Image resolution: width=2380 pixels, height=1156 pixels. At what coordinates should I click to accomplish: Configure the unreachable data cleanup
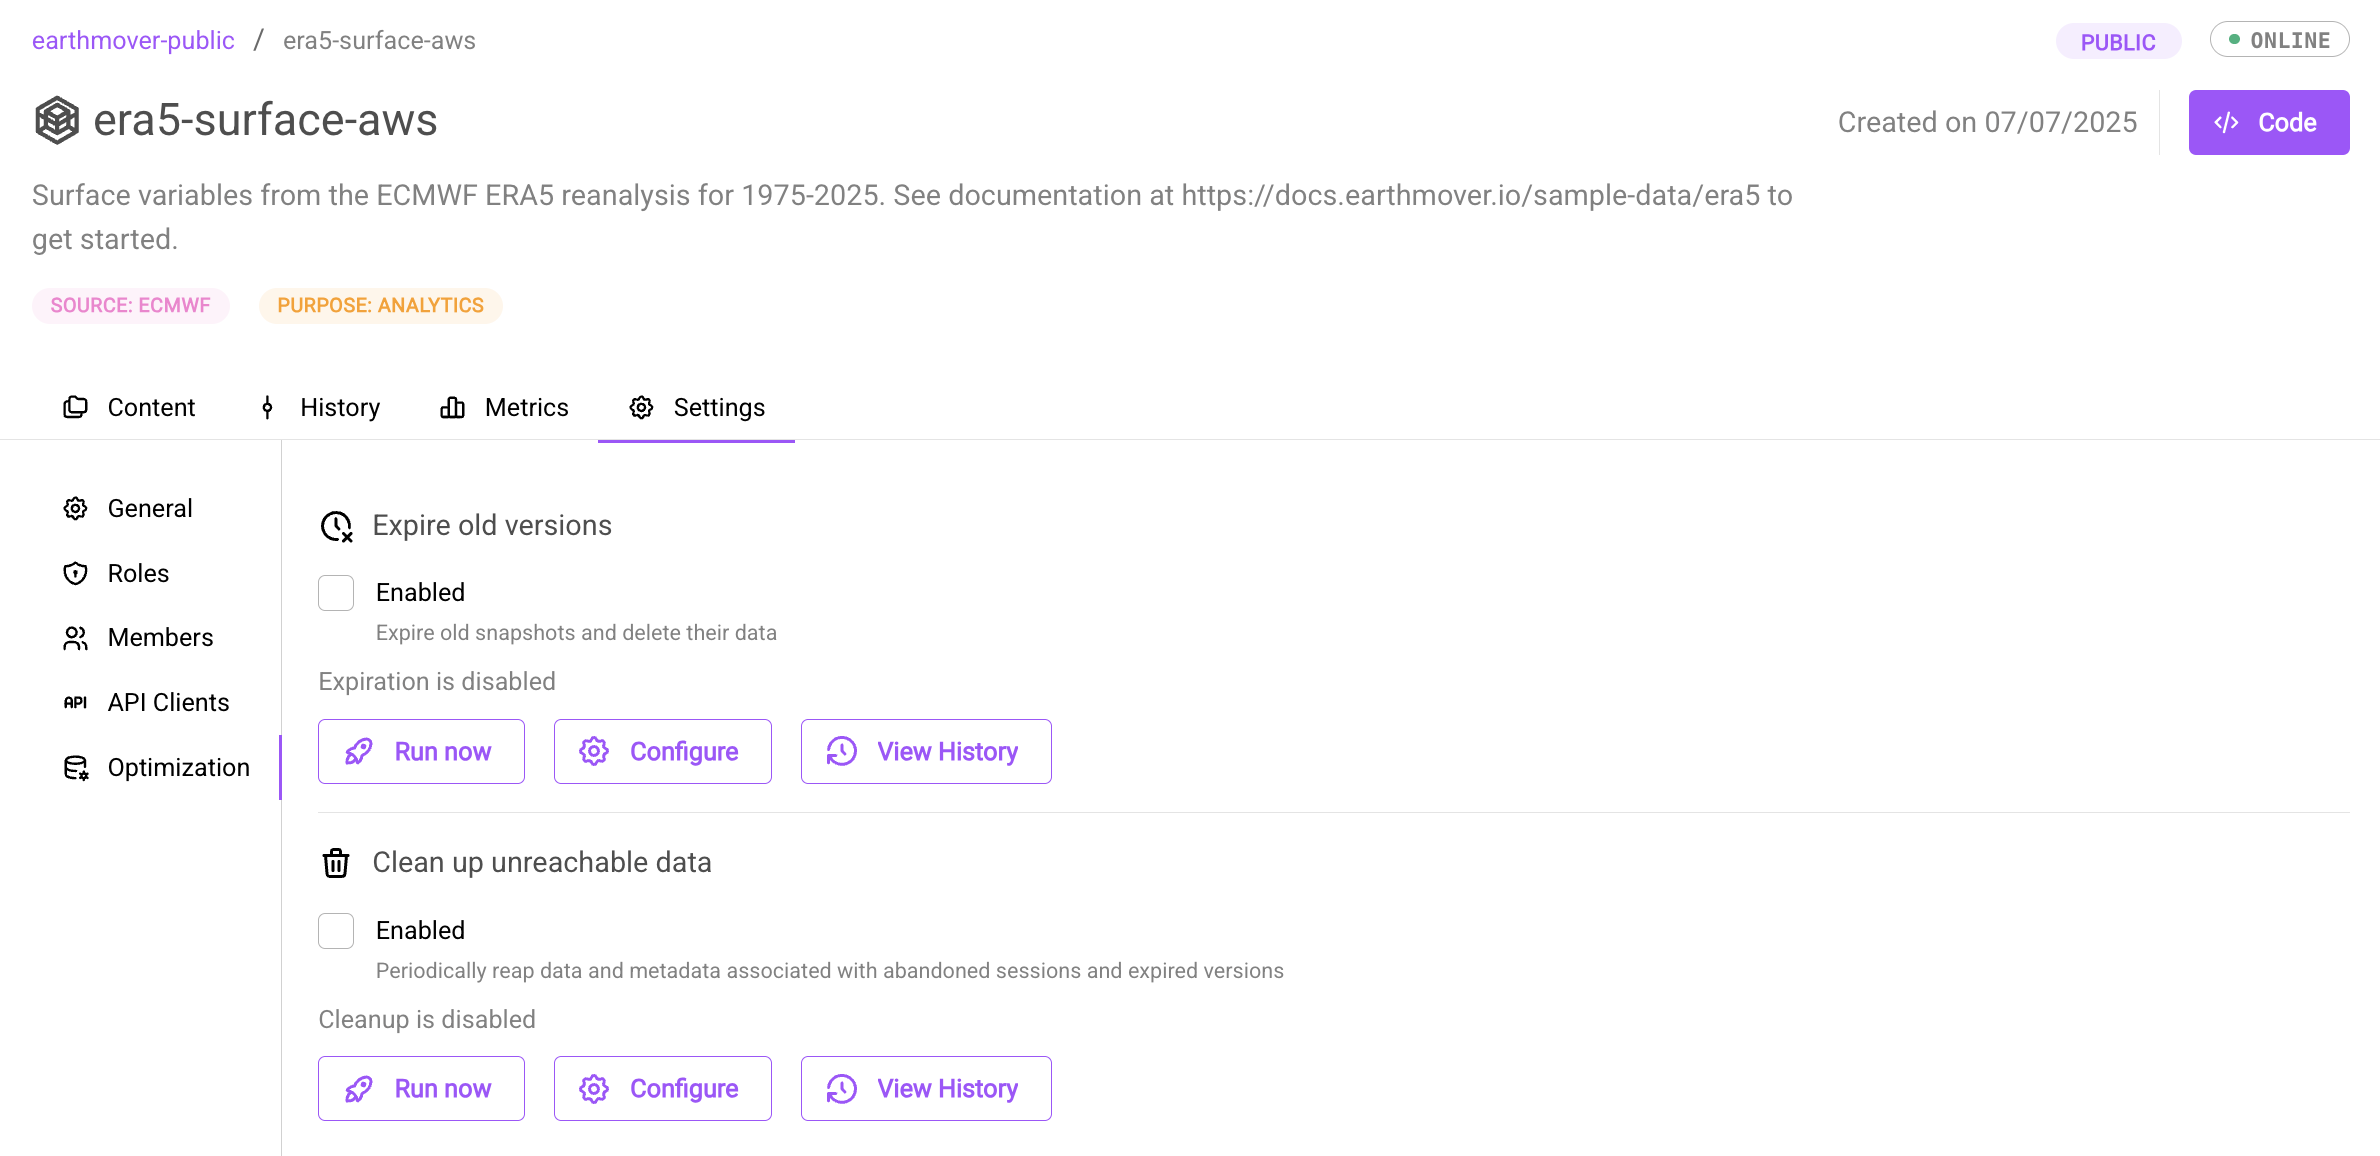[663, 1088]
